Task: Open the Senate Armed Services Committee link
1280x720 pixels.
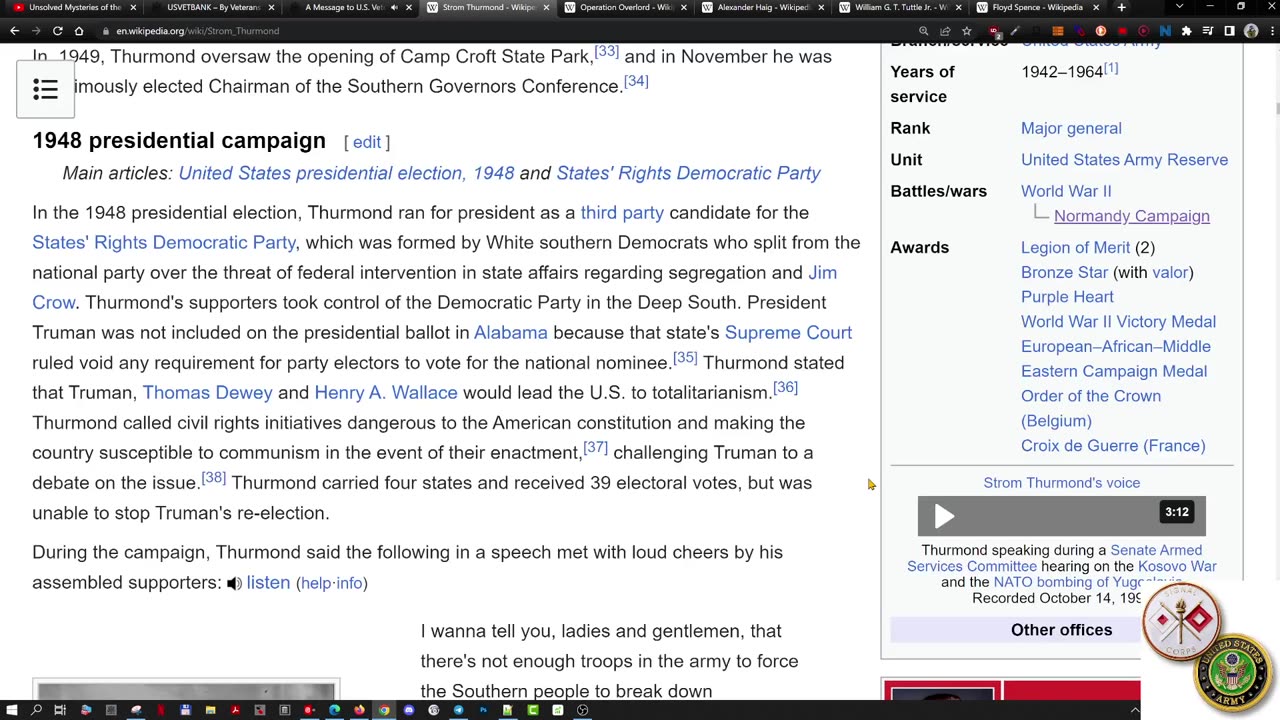Action: [1054, 558]
